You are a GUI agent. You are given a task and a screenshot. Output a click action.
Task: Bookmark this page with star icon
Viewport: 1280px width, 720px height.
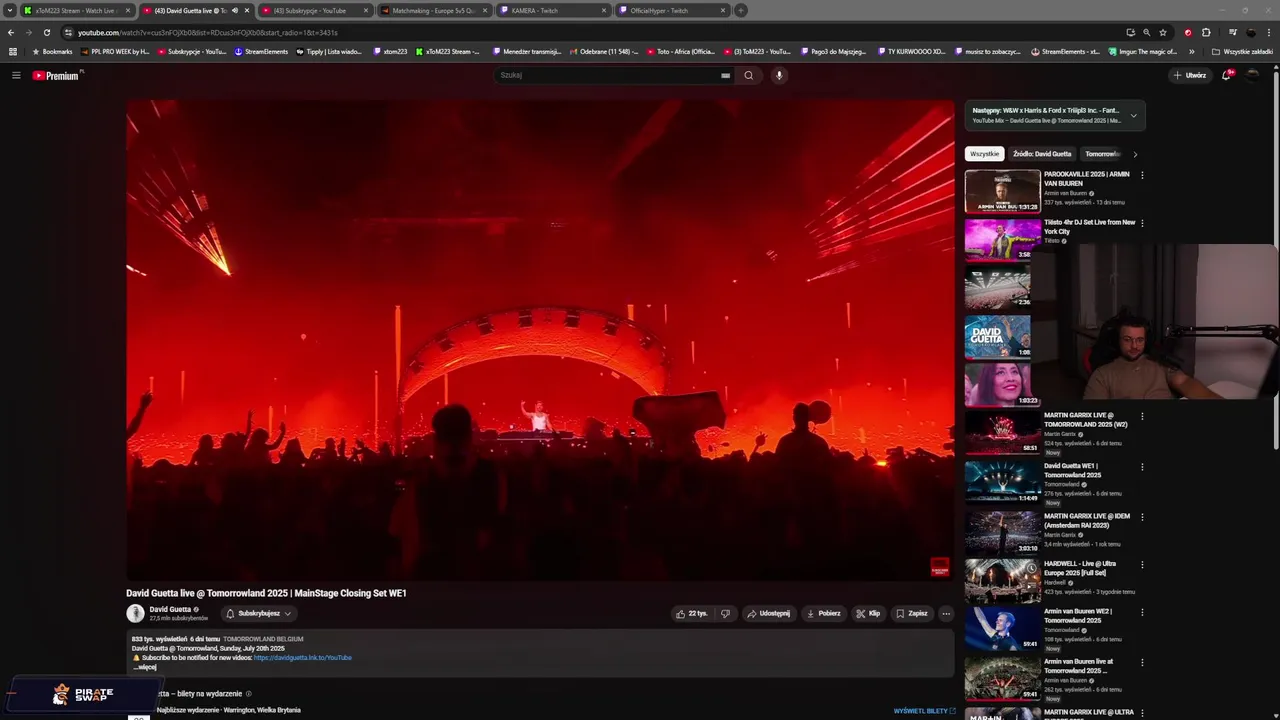(x=1162, y=32)
